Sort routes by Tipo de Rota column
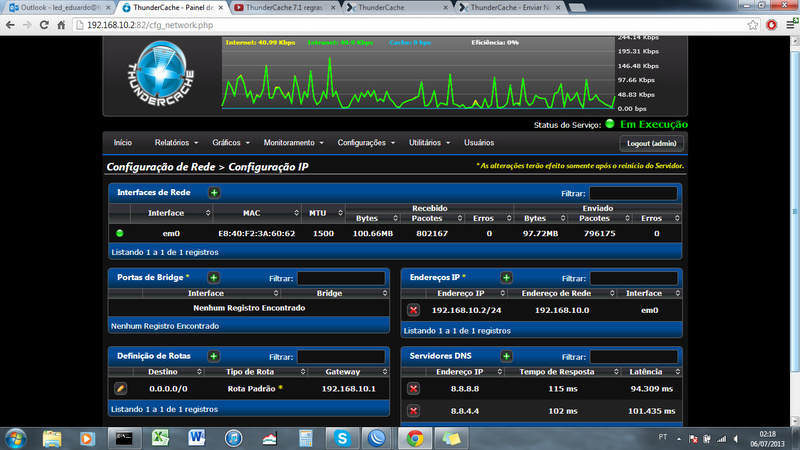The image size is (800, 450). 256,372
